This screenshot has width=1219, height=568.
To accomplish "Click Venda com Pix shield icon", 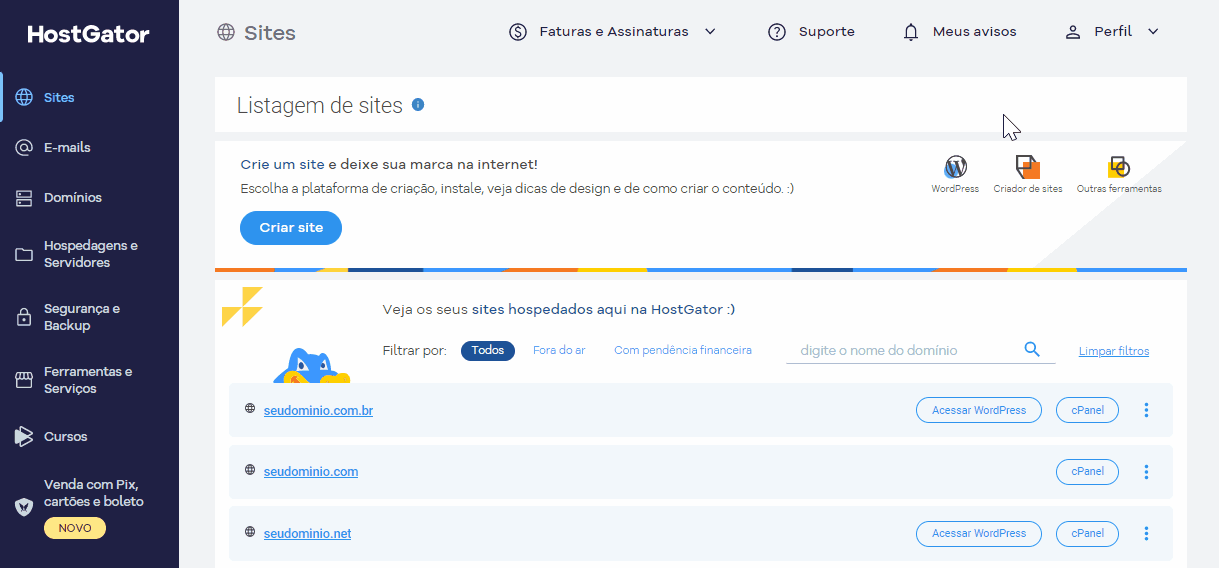I will 24,506.
